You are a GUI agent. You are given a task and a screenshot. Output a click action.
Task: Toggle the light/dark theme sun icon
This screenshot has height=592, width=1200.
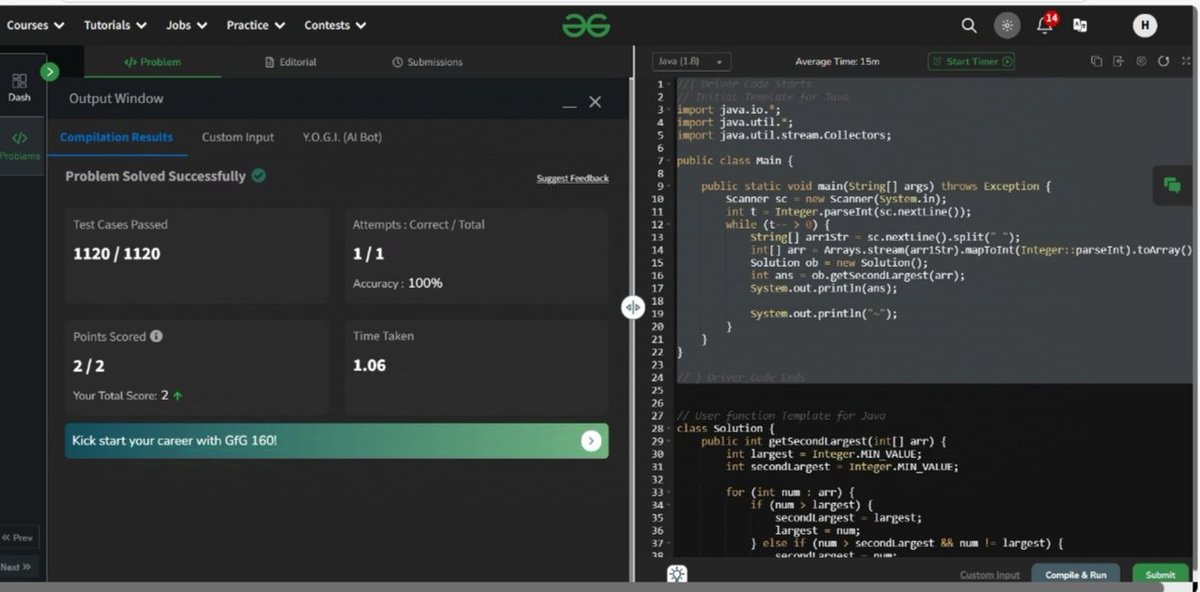(x=1007, y=25)
